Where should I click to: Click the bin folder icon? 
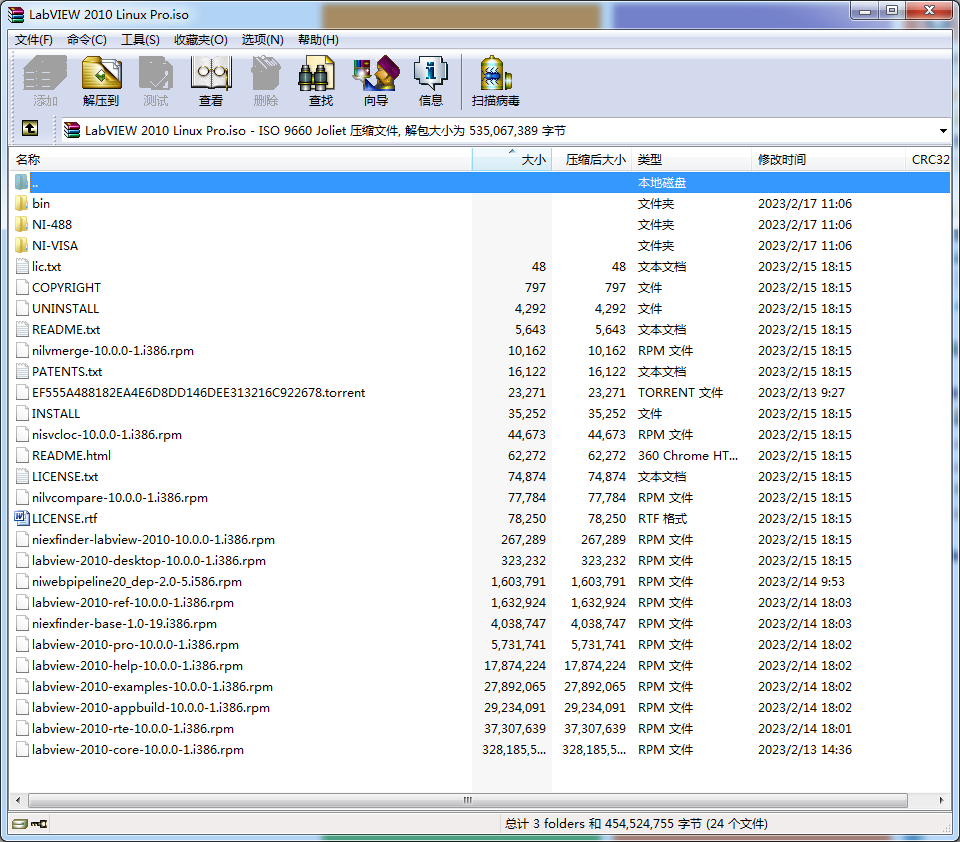tap(21, 203)
